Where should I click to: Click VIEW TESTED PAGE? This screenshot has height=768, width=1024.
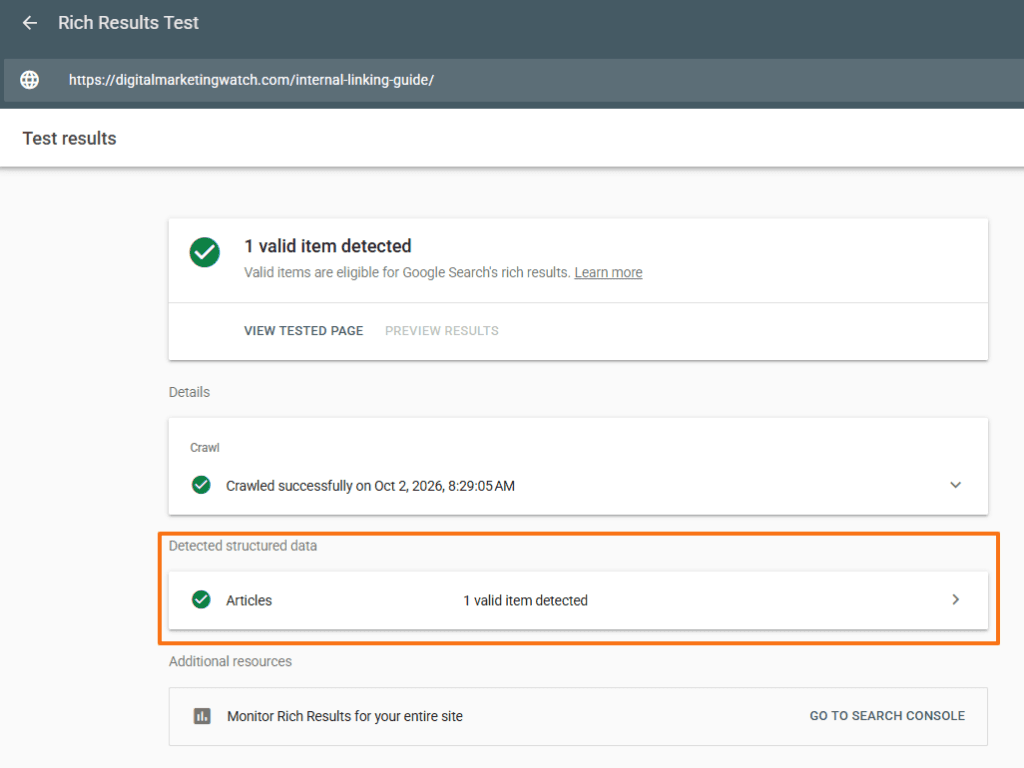point(304,331)
